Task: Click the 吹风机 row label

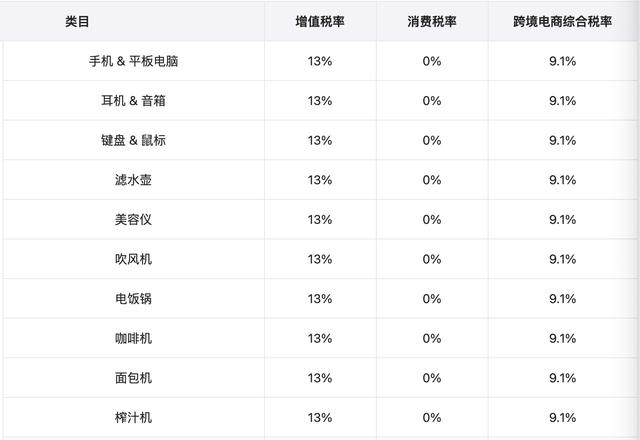Action: point(133,259)
